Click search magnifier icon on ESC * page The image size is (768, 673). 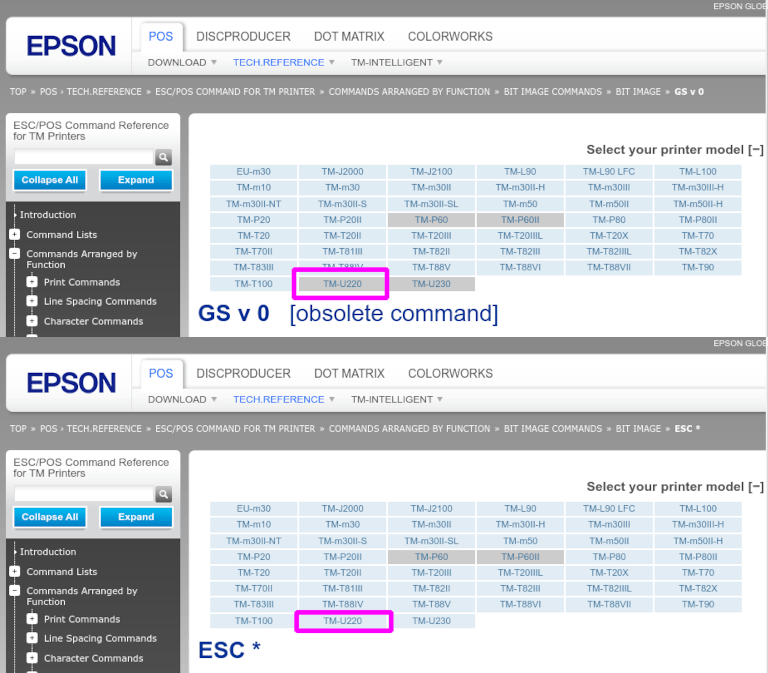164,495
